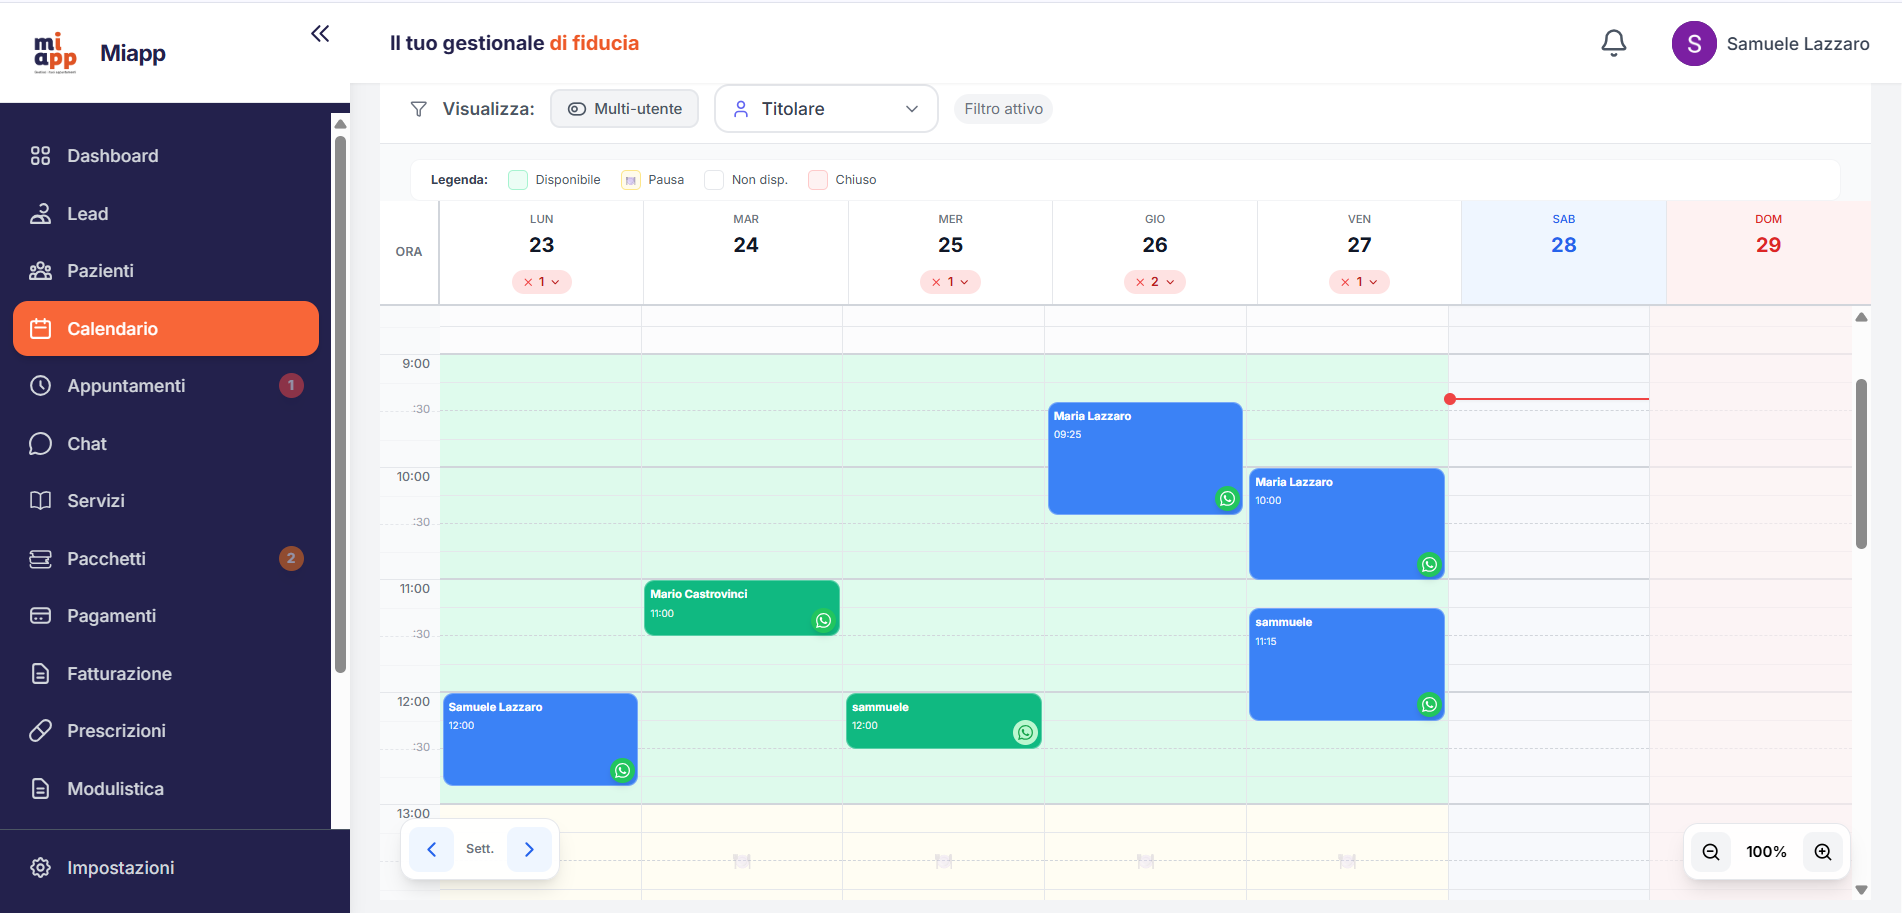The width and height of the screenshot is (1902, 913).
Task: Go to next week with the arrow
Action: coord(529,848)
